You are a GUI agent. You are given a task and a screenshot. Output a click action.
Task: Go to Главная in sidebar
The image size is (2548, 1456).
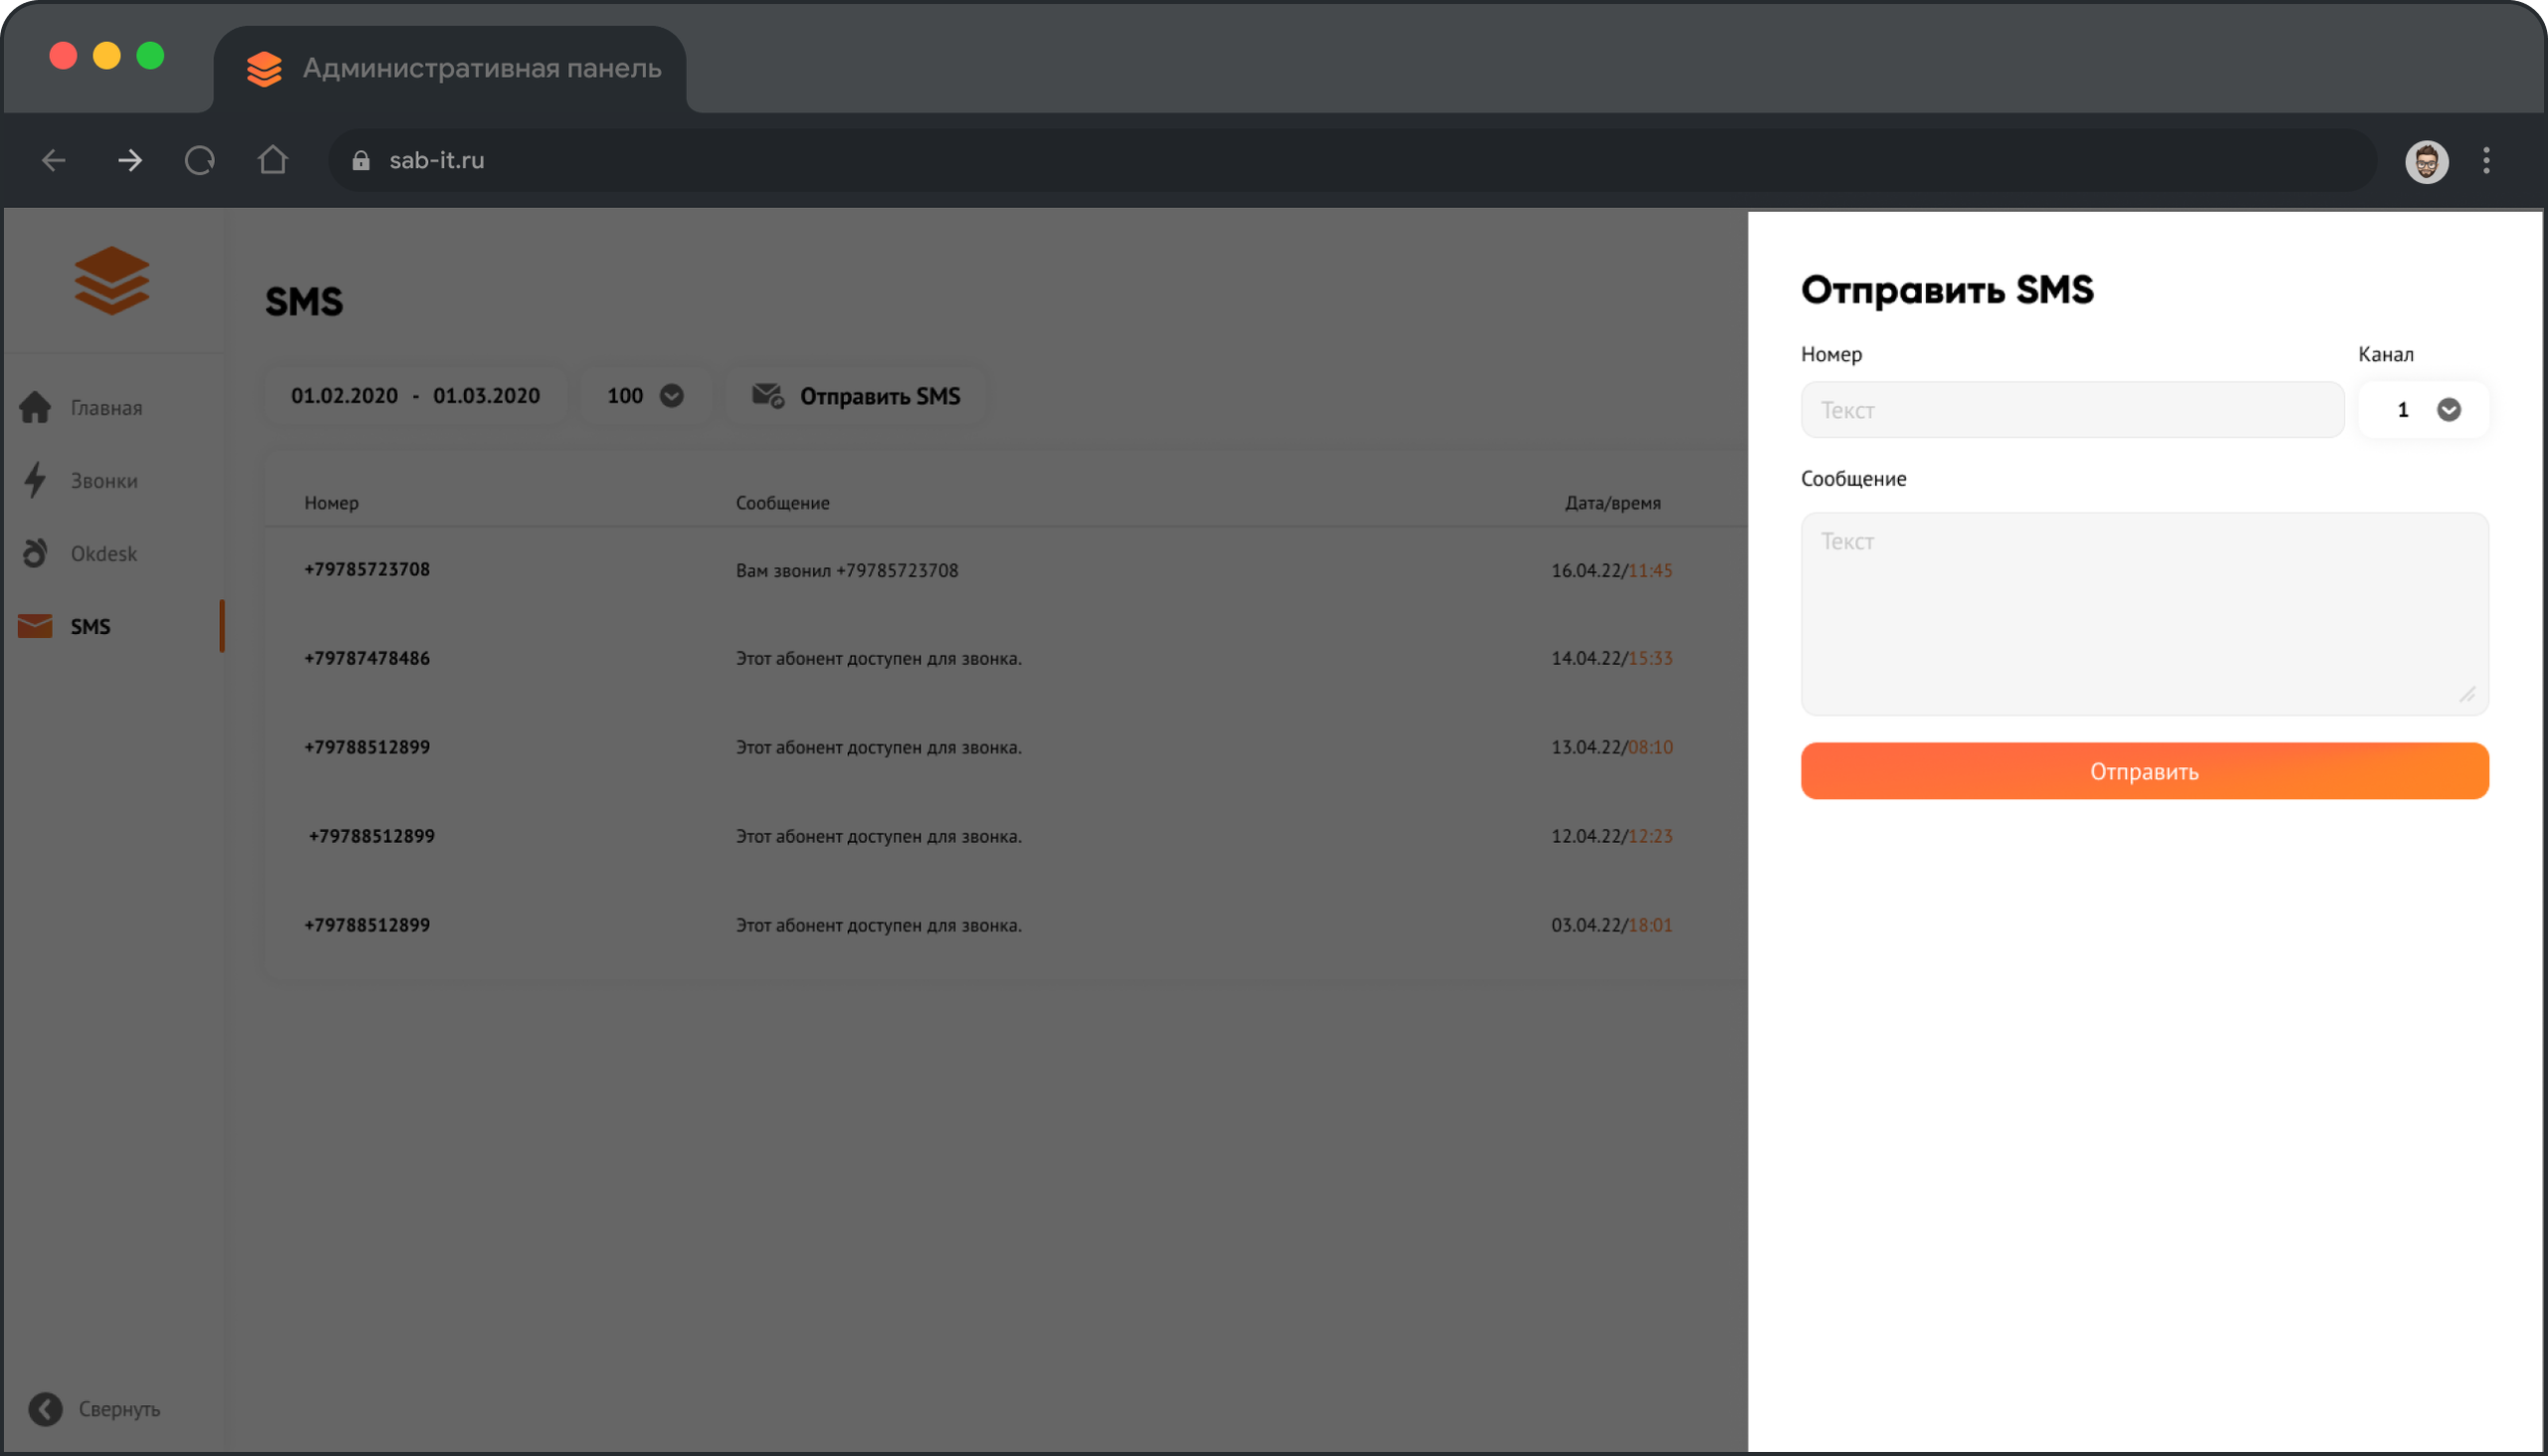click(x=106, y=408)
